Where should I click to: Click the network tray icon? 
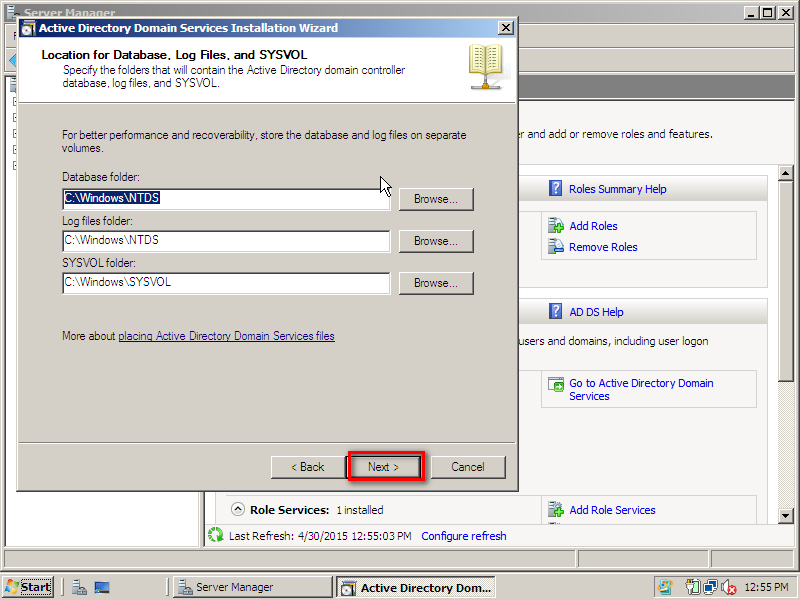tap(710, 587)
